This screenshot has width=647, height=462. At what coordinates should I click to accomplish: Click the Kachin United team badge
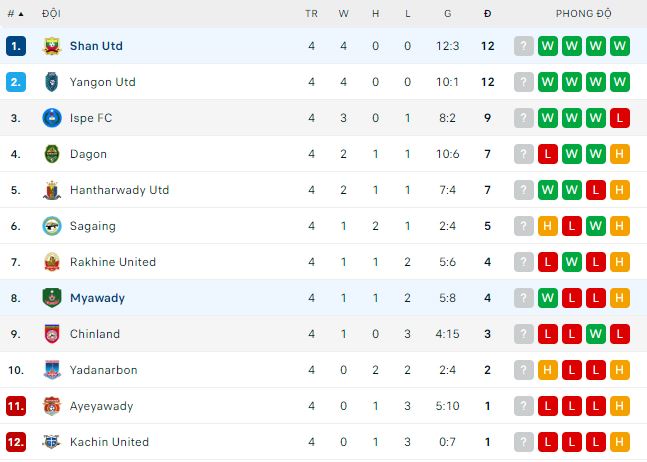(52, 442)
